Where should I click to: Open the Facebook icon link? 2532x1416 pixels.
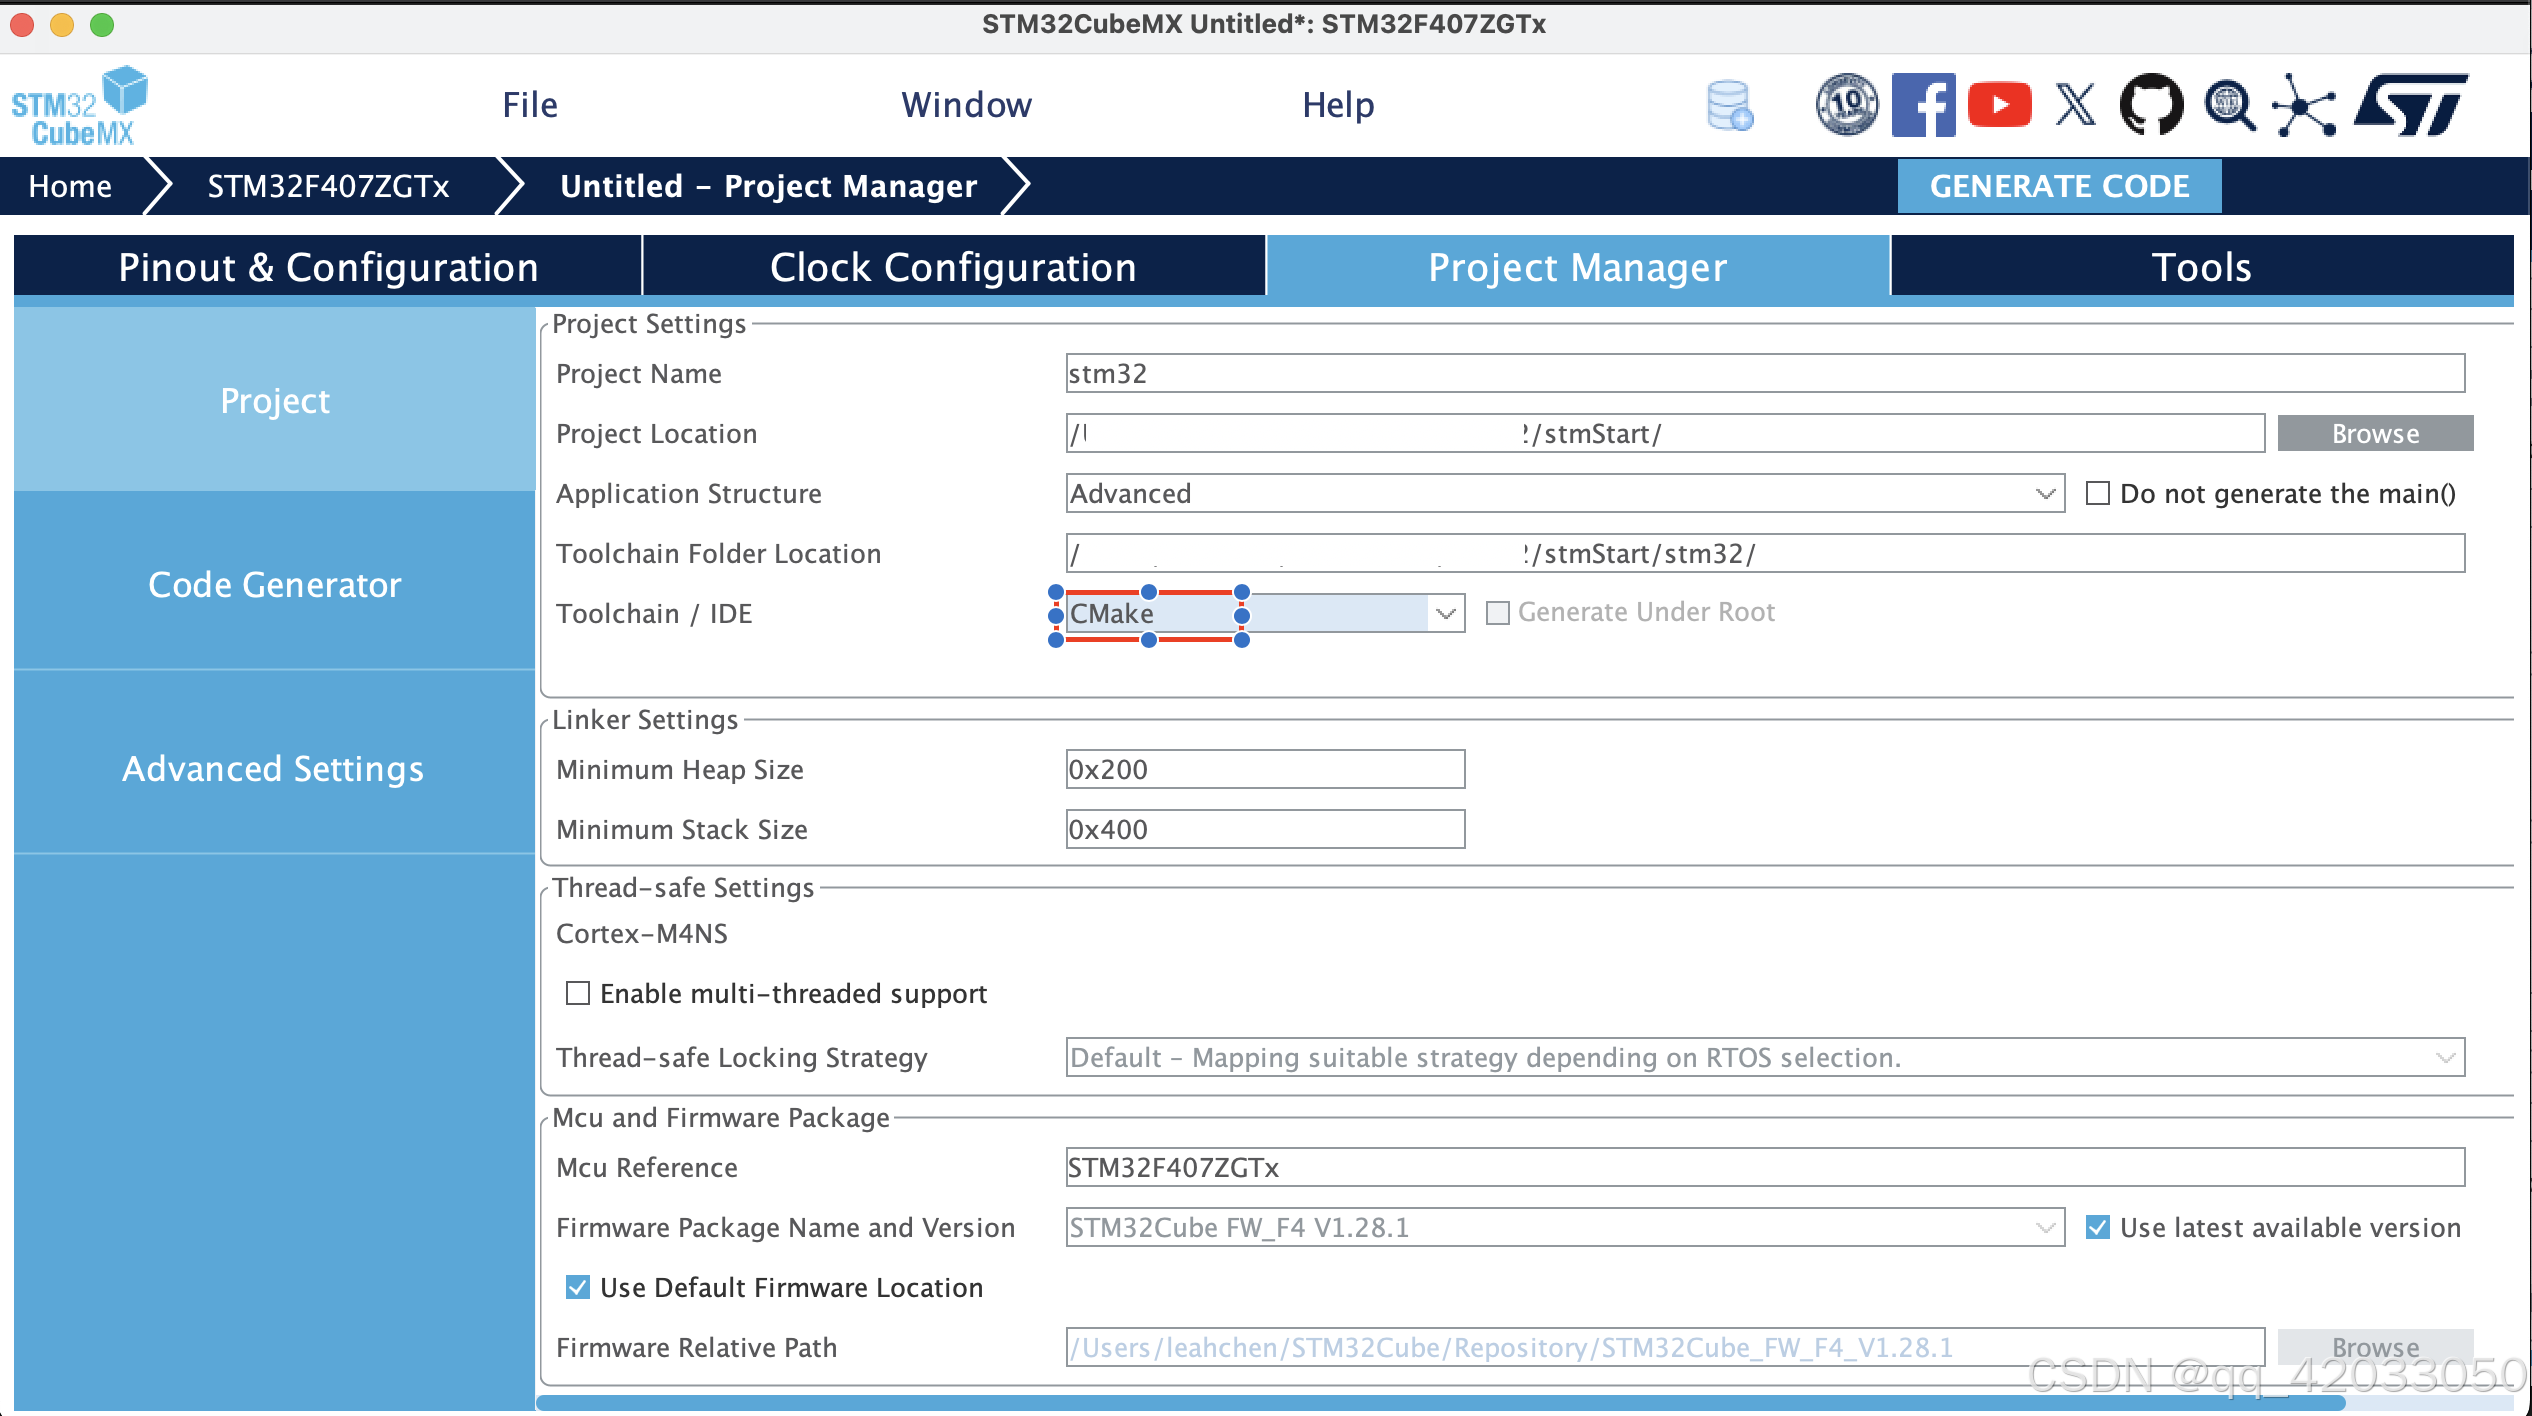1922,105
